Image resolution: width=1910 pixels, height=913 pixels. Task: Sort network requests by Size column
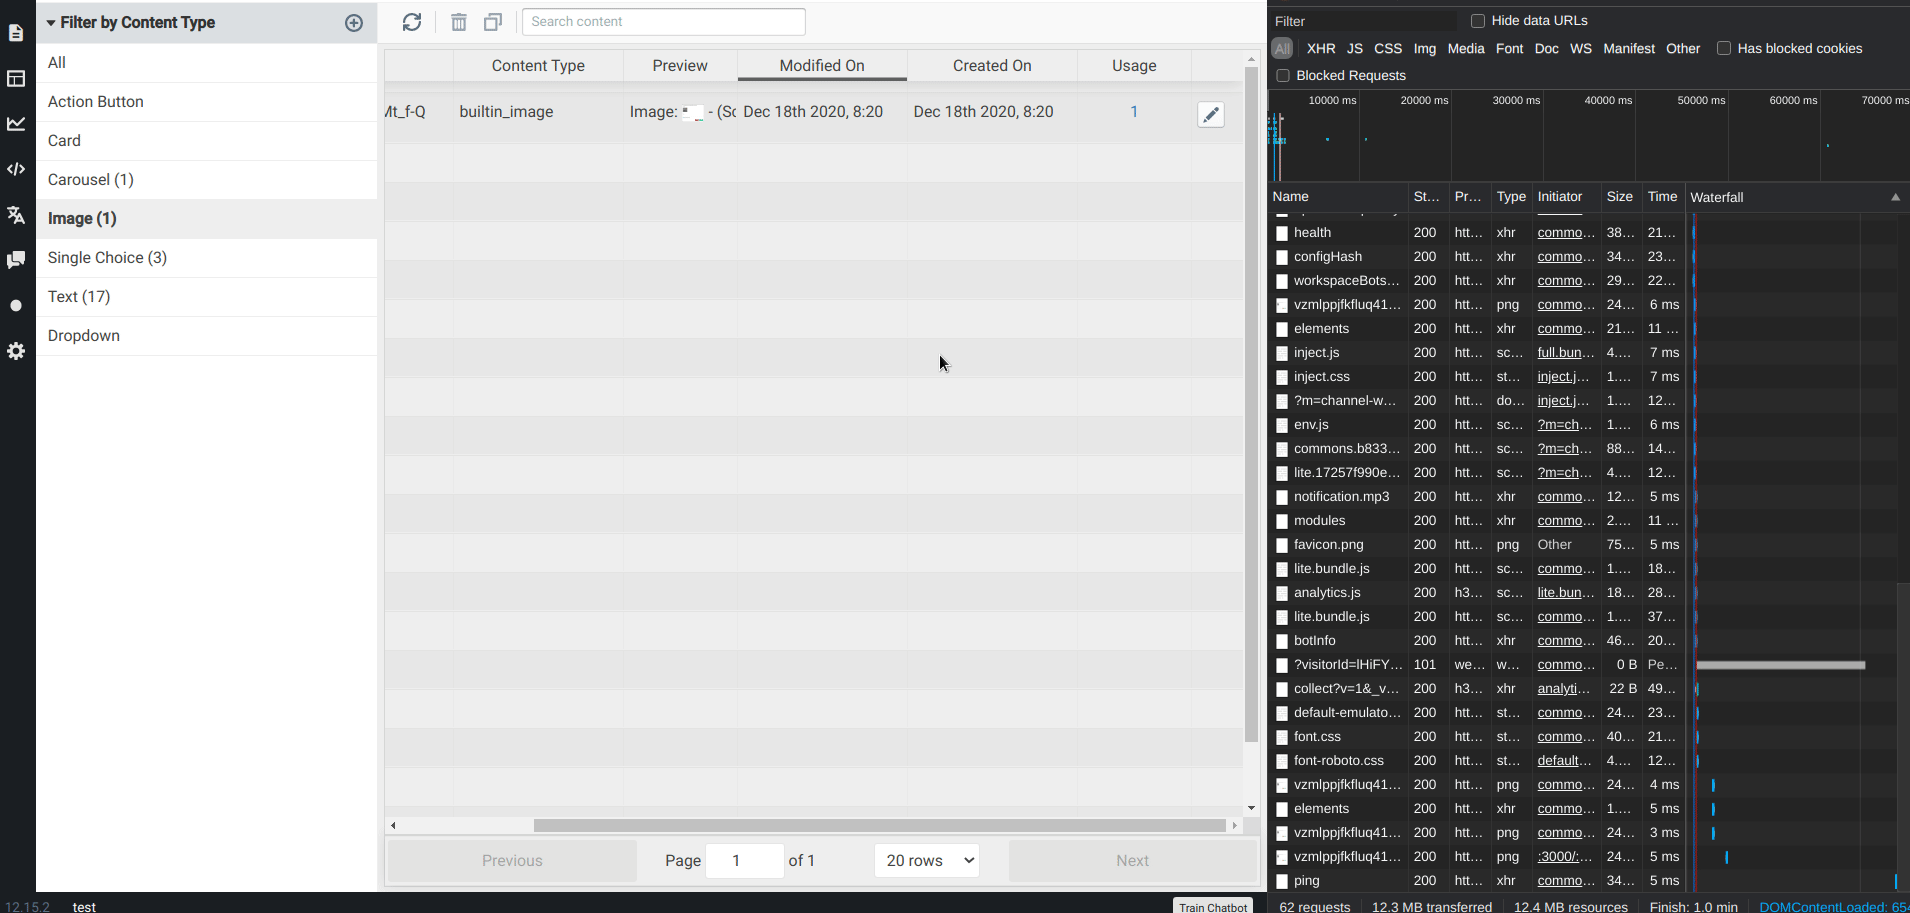(1619, 197)
